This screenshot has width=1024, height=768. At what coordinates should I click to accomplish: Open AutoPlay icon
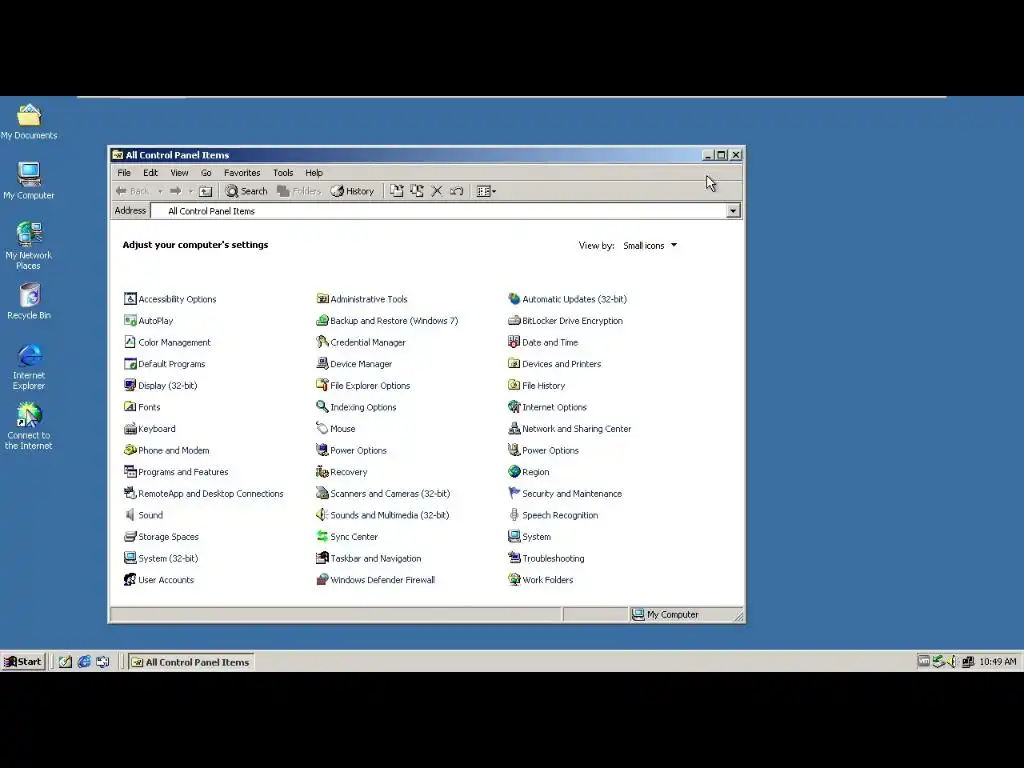pyautogui.click(x=130, y=320)
